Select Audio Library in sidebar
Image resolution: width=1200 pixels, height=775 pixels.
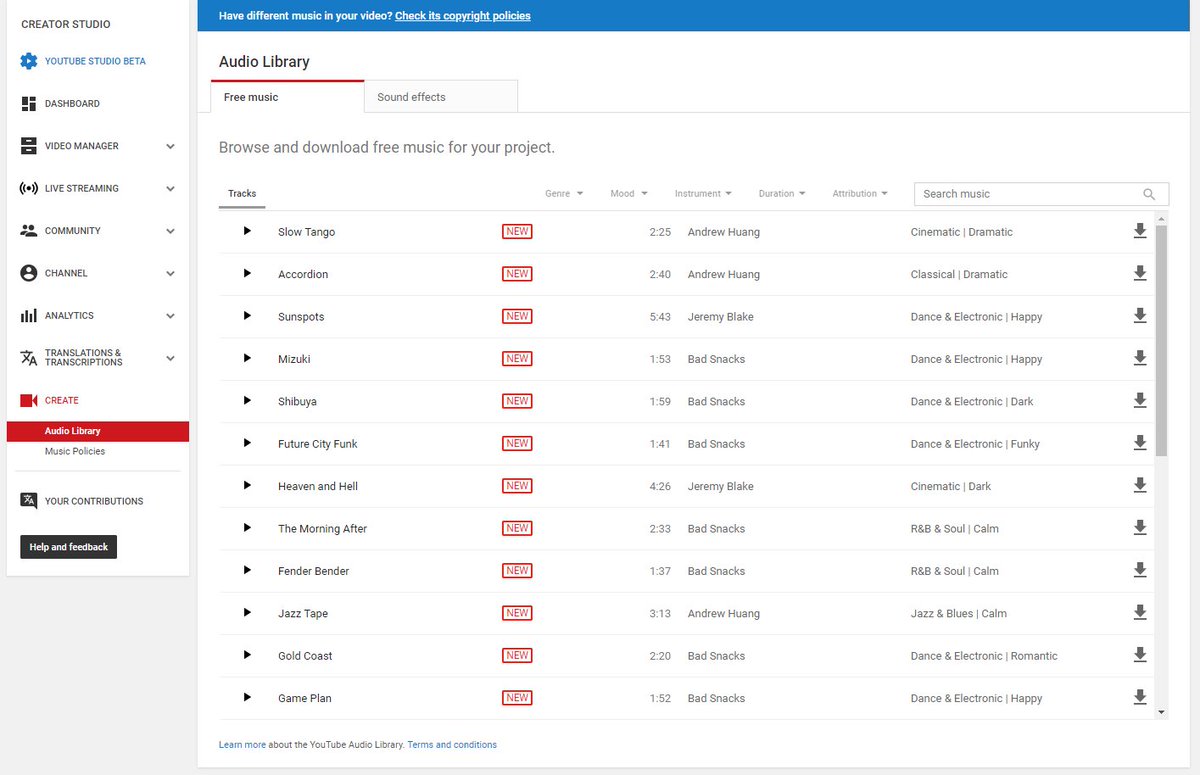(98, 431)
